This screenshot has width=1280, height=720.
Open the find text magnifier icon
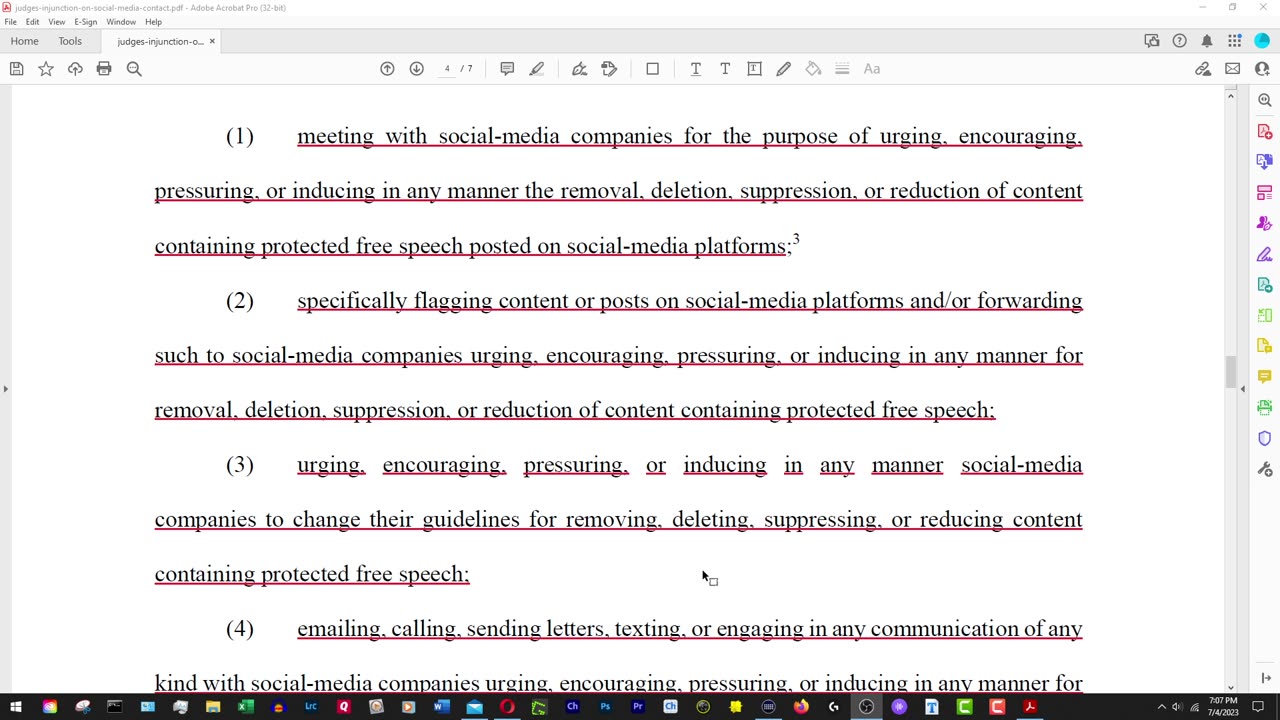pos(134,69)
